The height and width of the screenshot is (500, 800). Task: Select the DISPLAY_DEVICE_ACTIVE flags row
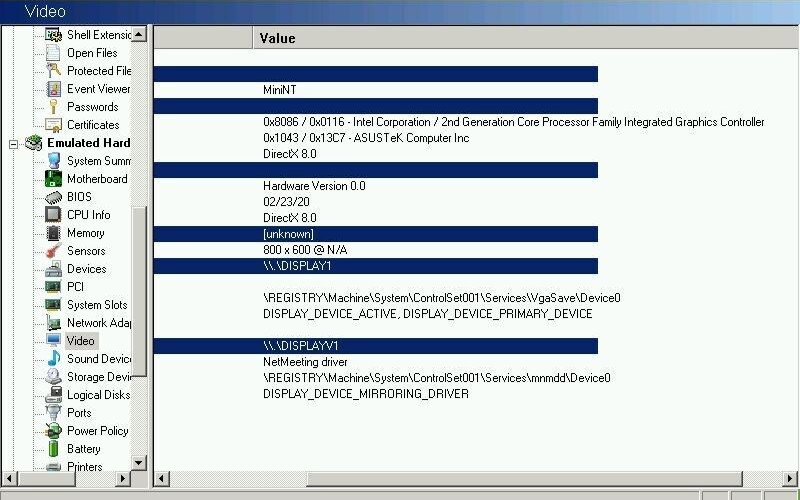click(x=428, y=314)
